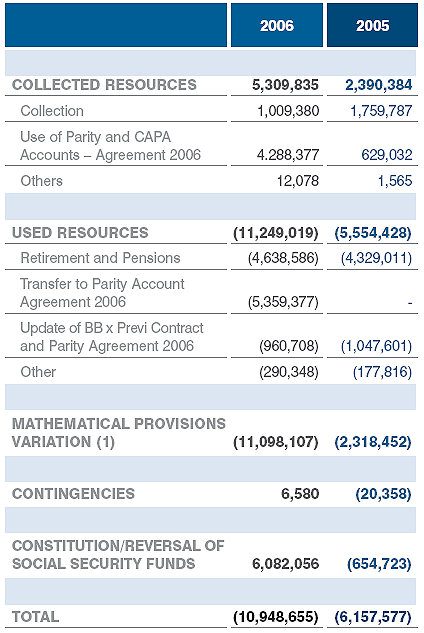424x633 pixels.
Task: Click USED RESOURCES 2006 total (11,249,019)
Action: tap(276, 233)
